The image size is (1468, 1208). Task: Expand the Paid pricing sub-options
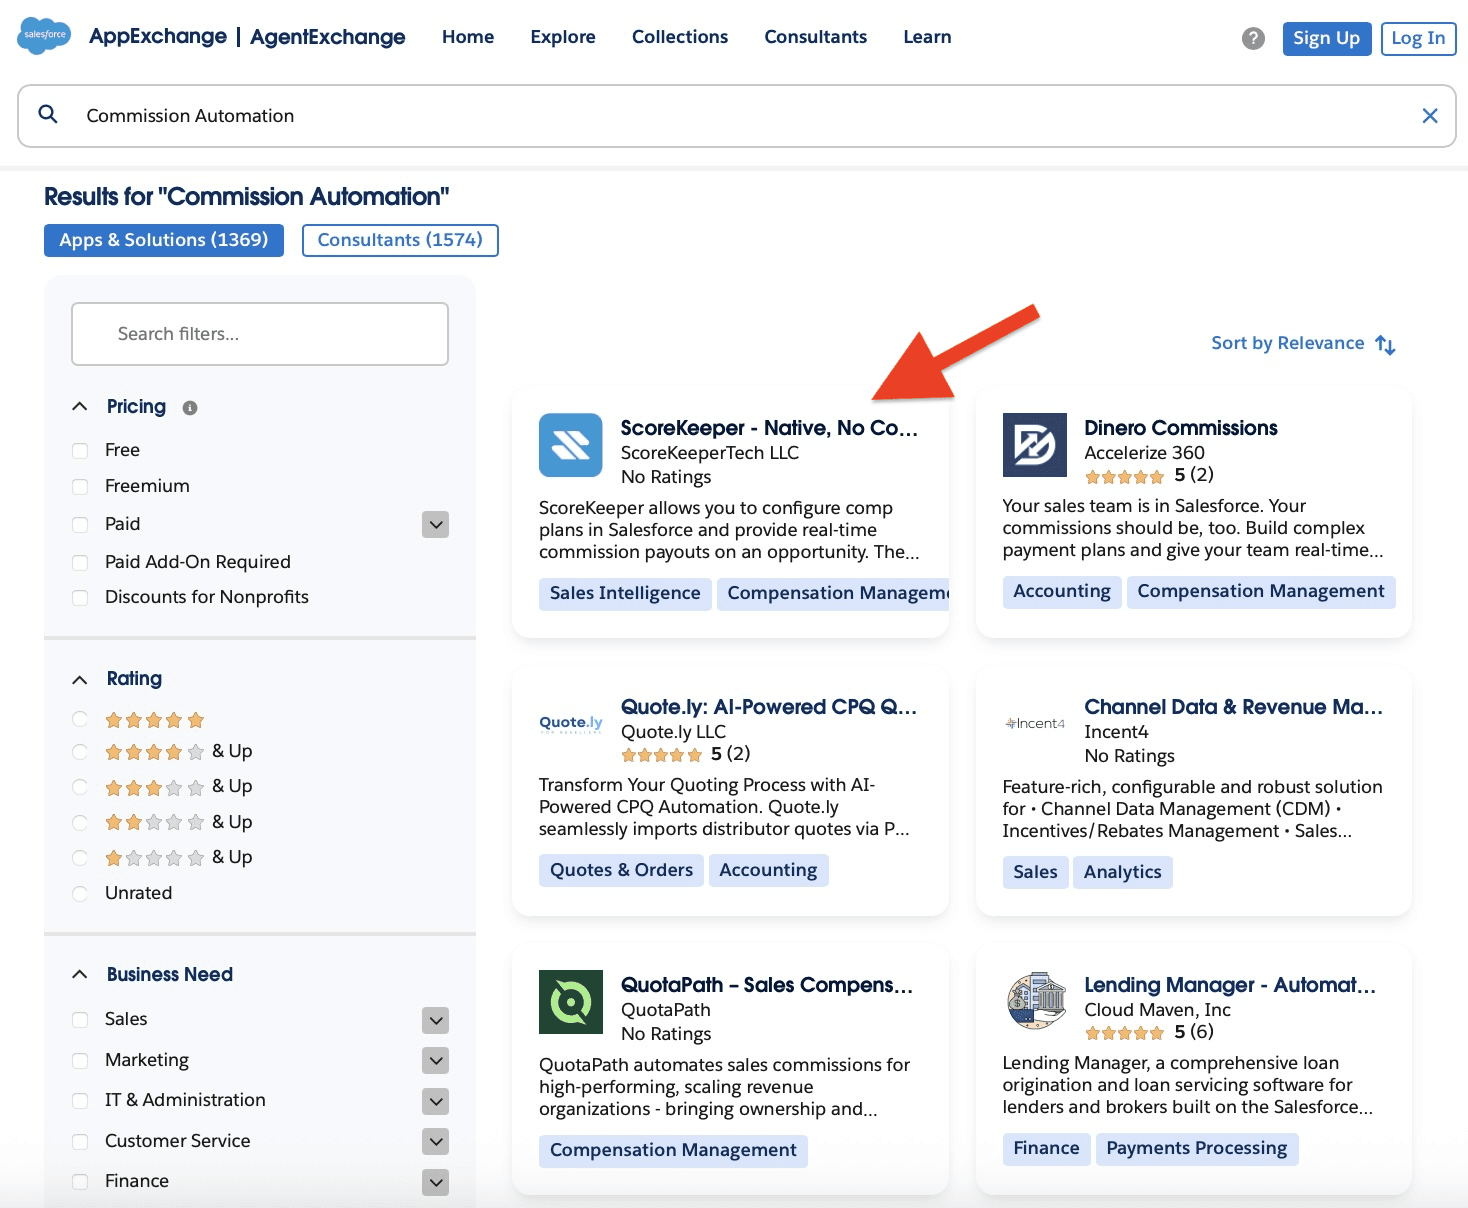coord(434,524)
